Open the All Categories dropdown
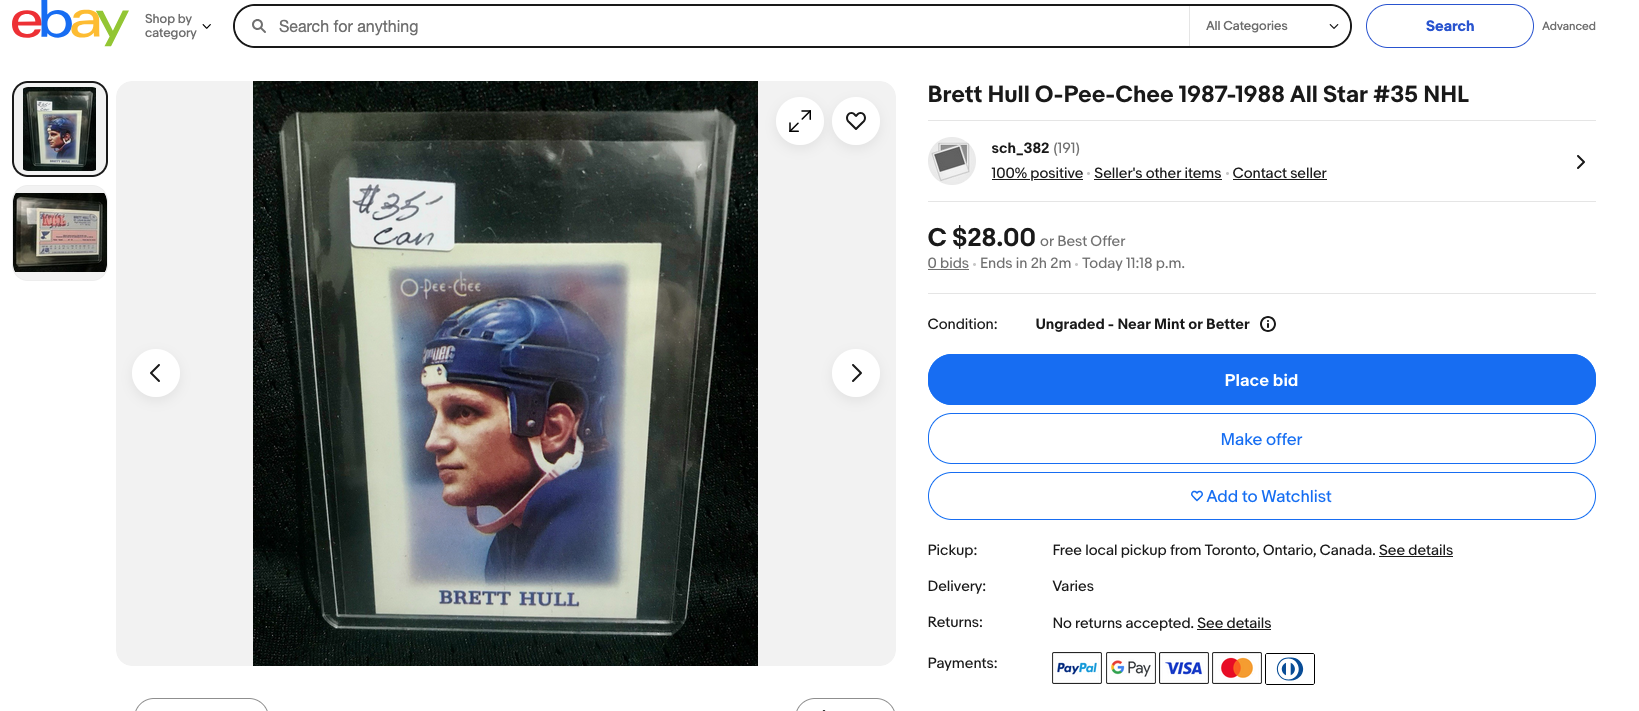Screen dimensions: 1639x711 1271,26
